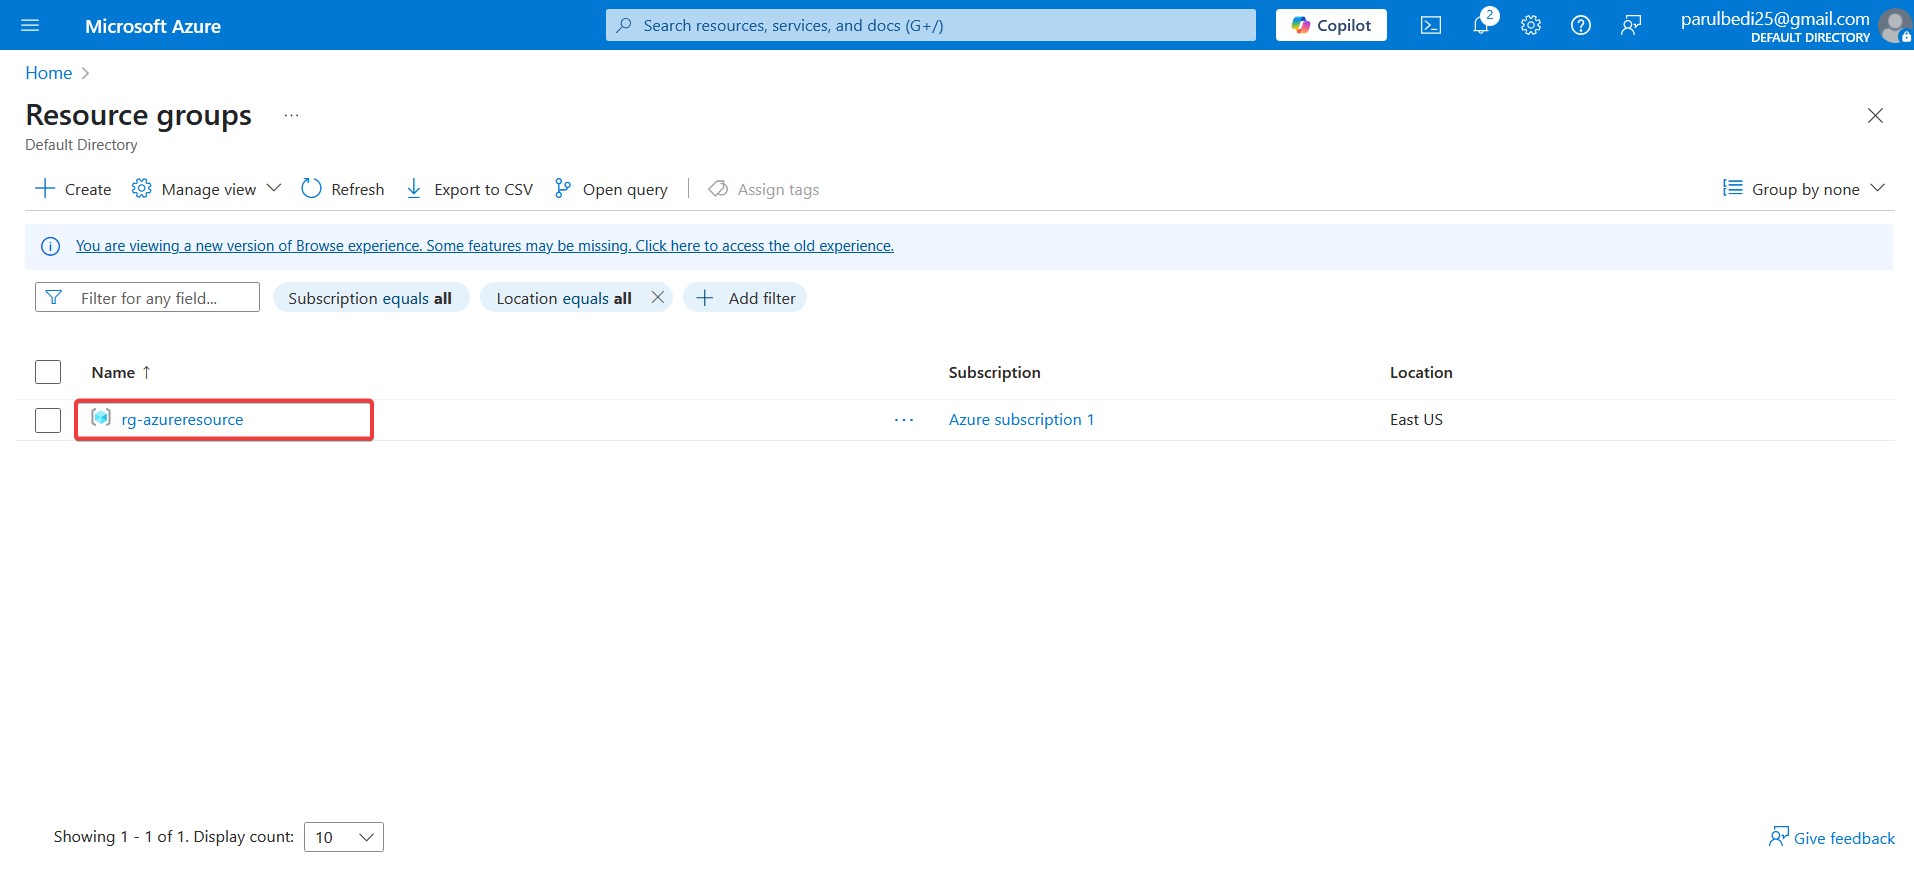The height and width of the screenshot is (879, 1914).
Task: Go to Microsoft Azure home title
Action: 153,26
